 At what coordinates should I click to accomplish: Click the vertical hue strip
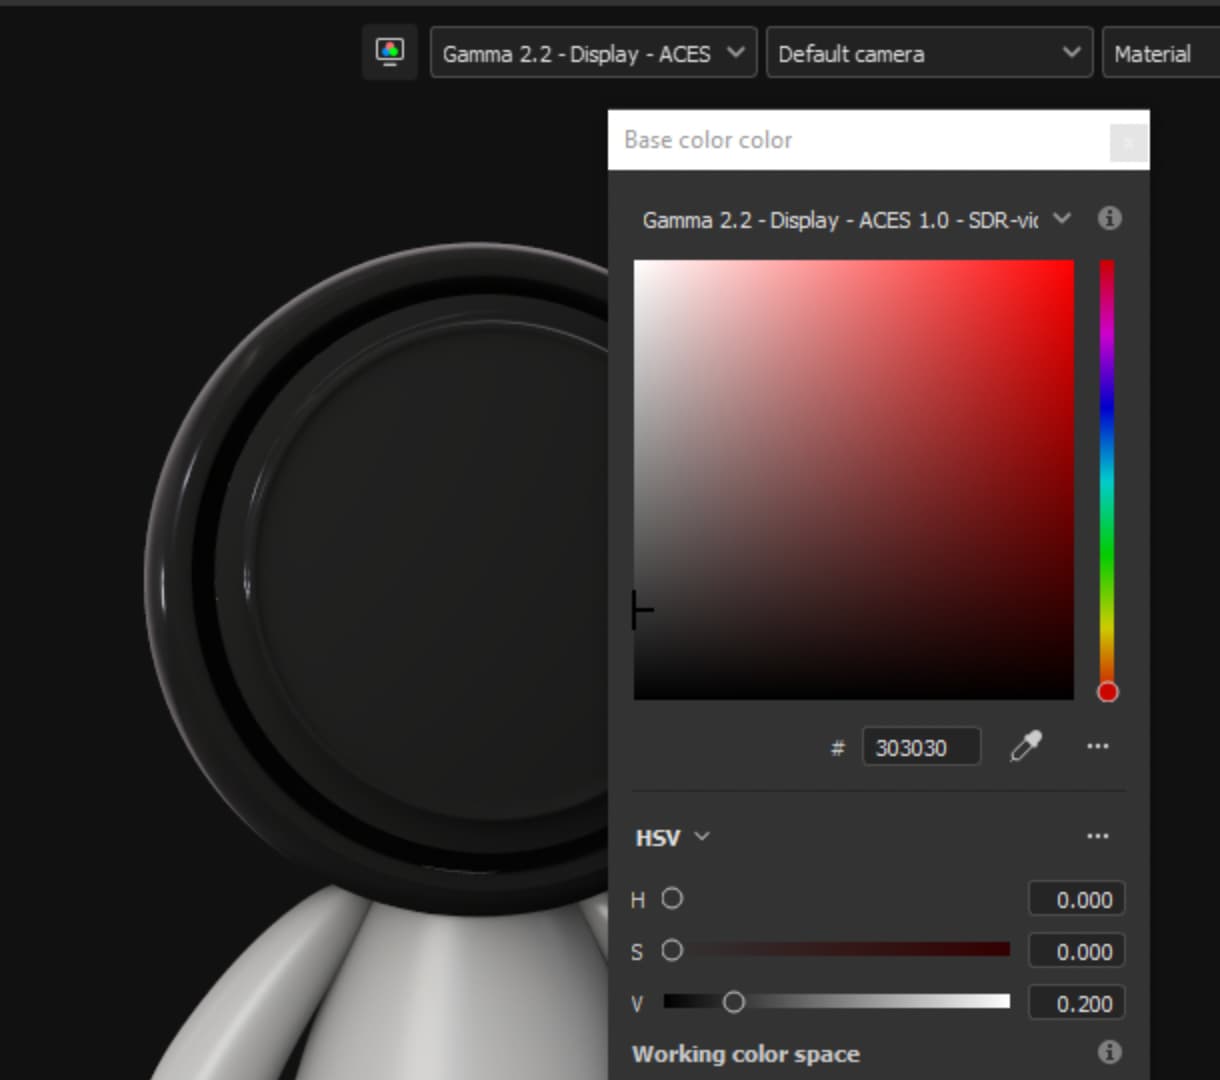1107,470
